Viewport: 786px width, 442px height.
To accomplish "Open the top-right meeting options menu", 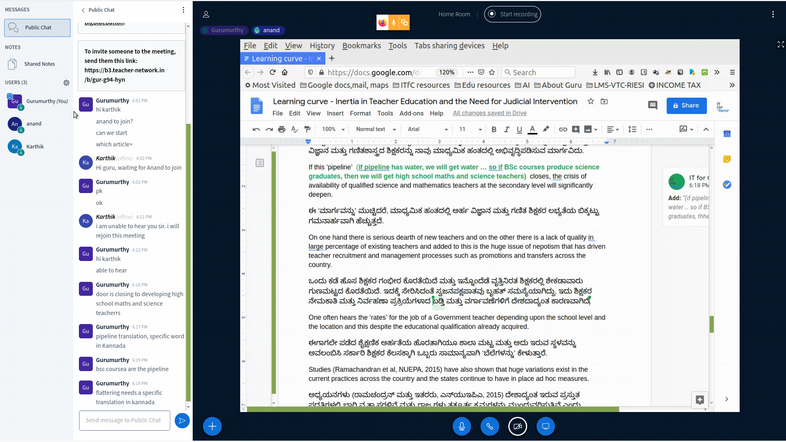I will (773, 14).
